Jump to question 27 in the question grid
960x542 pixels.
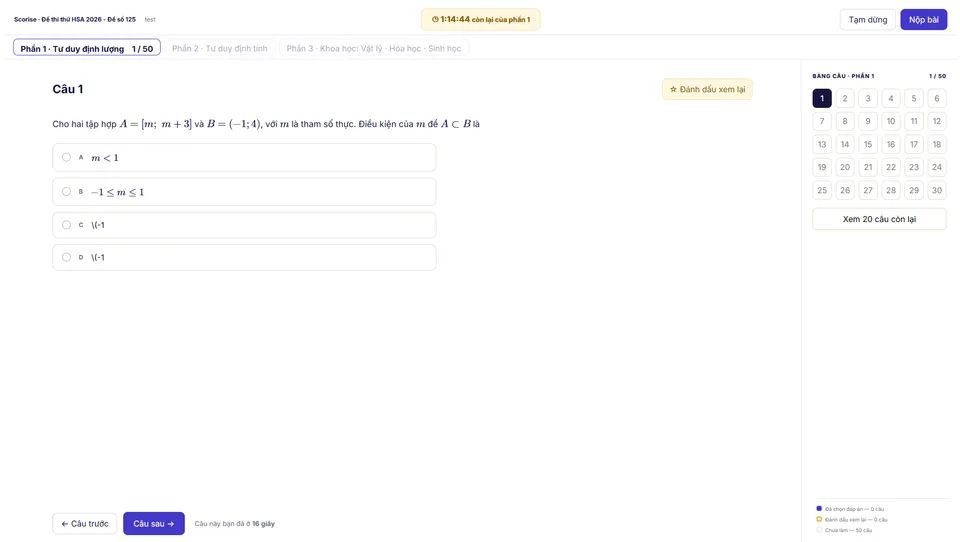coord(868,190)
